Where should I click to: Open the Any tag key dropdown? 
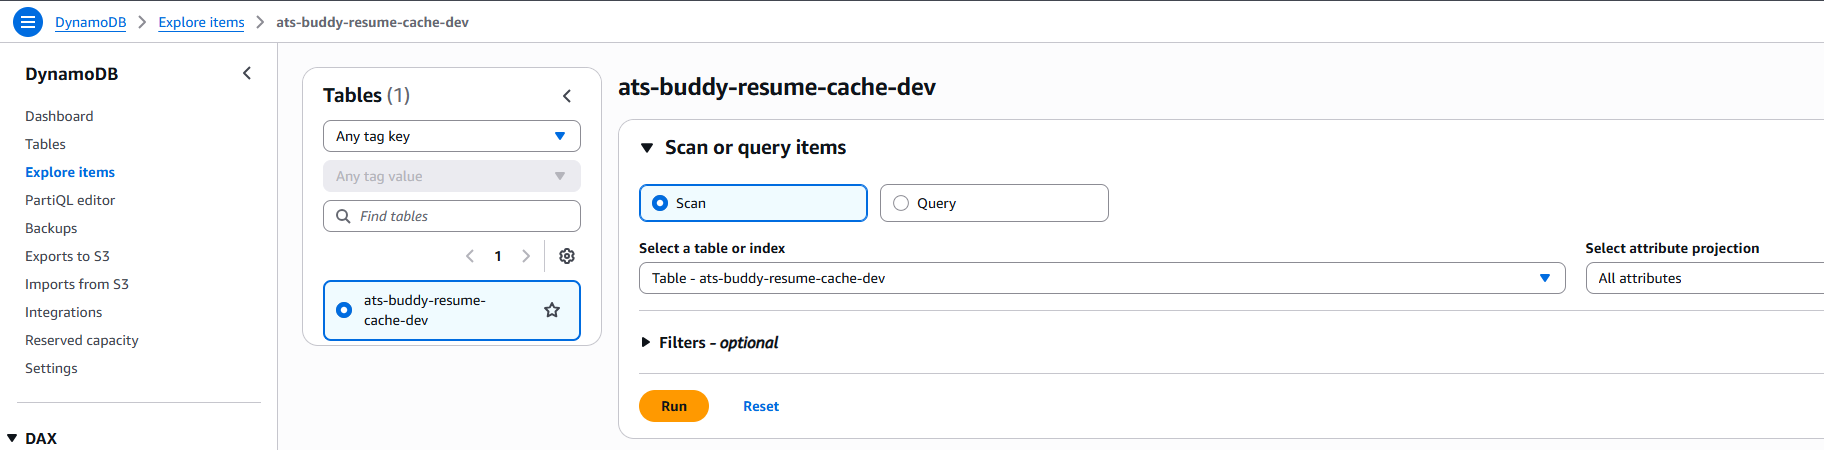(x=451, y=136)
